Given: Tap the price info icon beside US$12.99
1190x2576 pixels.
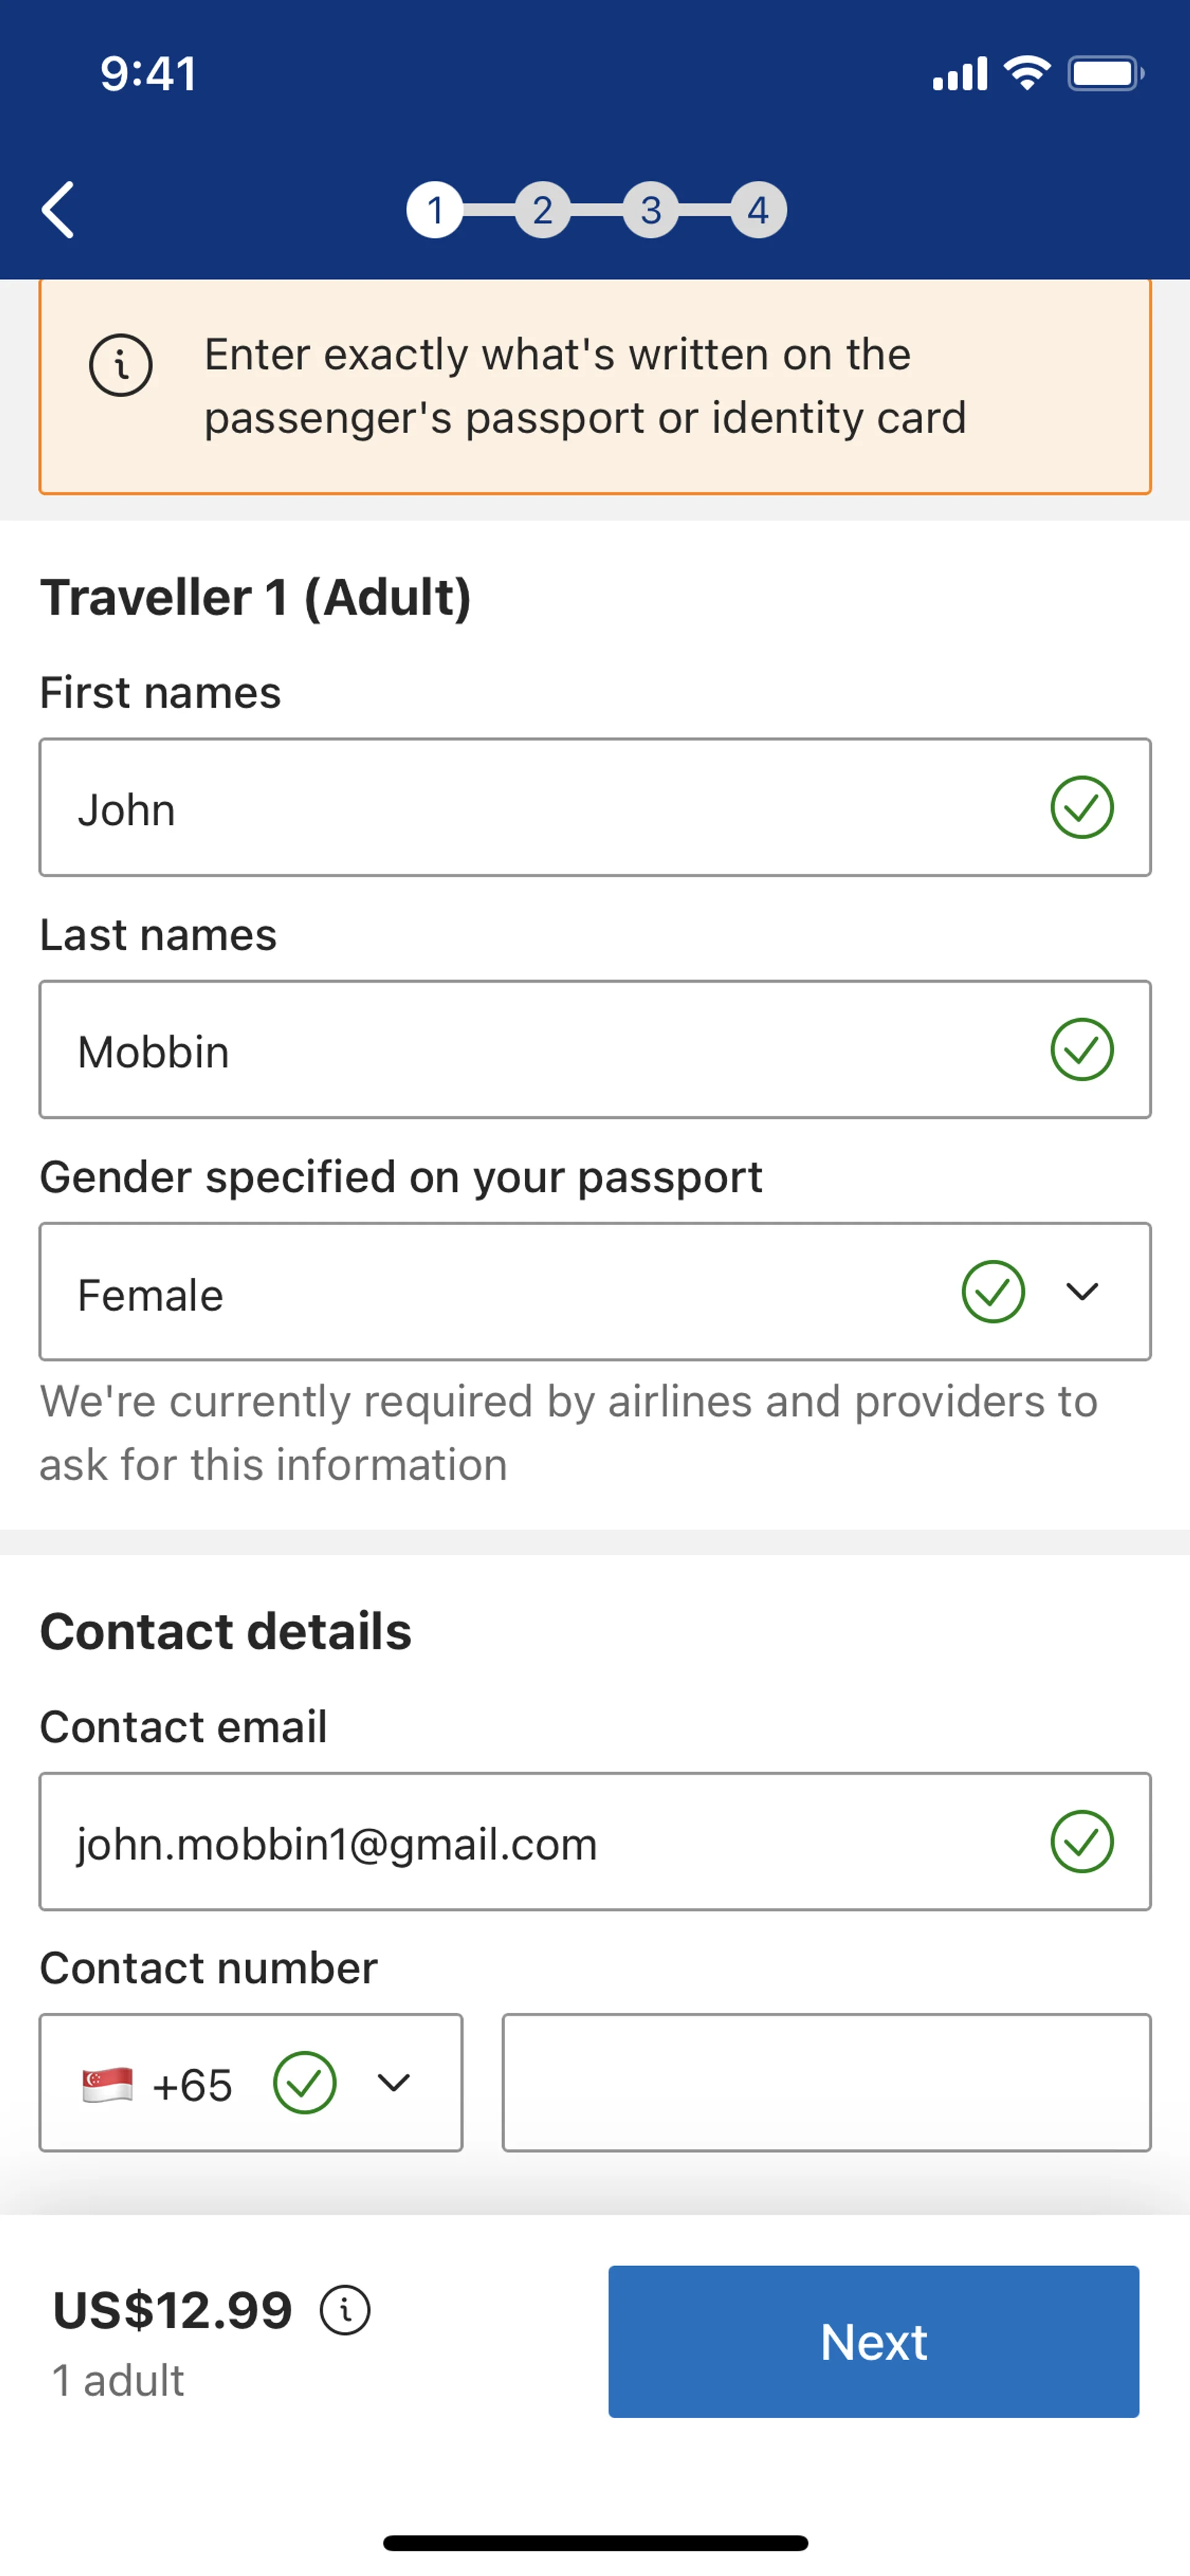Looking at the screenshot, I should coord(345,2311).
